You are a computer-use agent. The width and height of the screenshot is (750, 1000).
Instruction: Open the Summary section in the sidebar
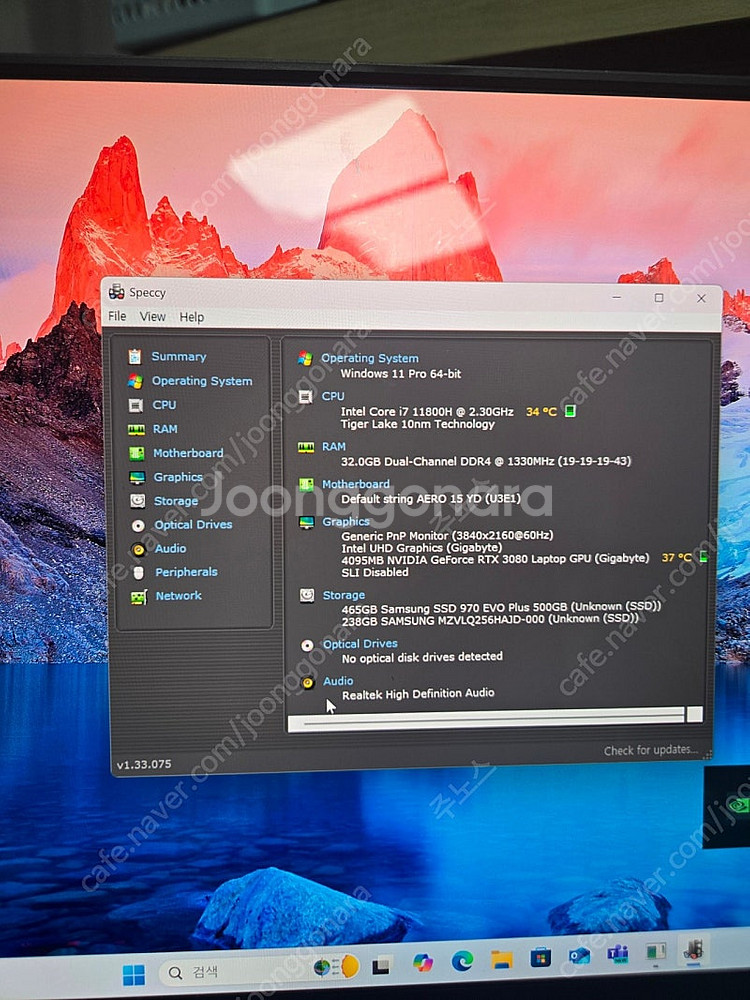tap(179, 357)
